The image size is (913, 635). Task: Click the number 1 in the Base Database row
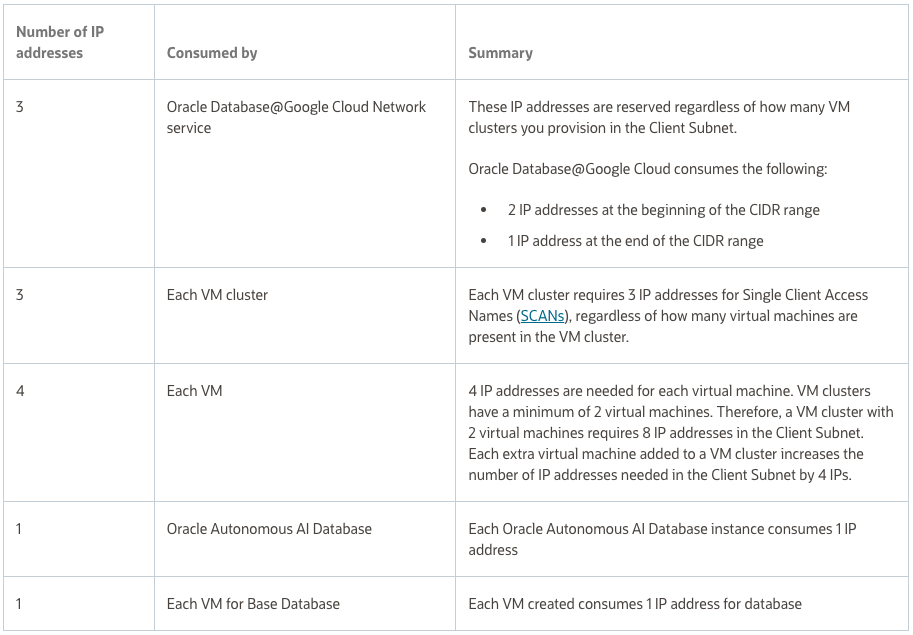(19, 604)
